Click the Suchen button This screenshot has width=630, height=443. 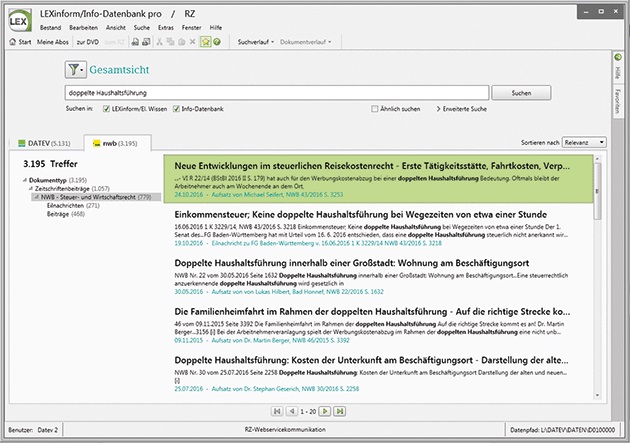[x=521, y=92]
